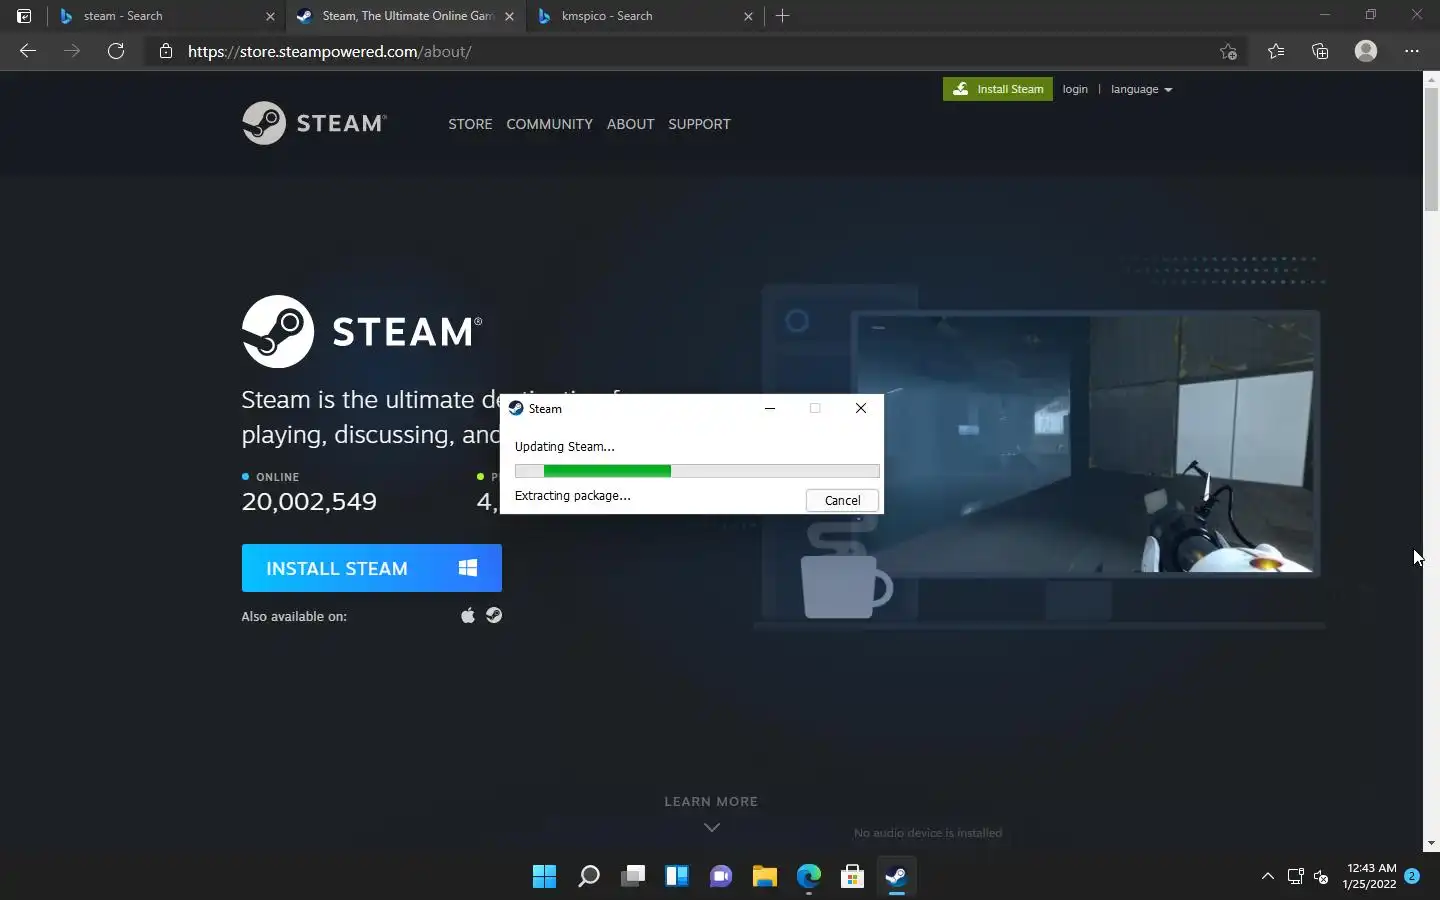Click the online count 20,002,549
The image size is (1440, 900).
click(x=309, y=501)
